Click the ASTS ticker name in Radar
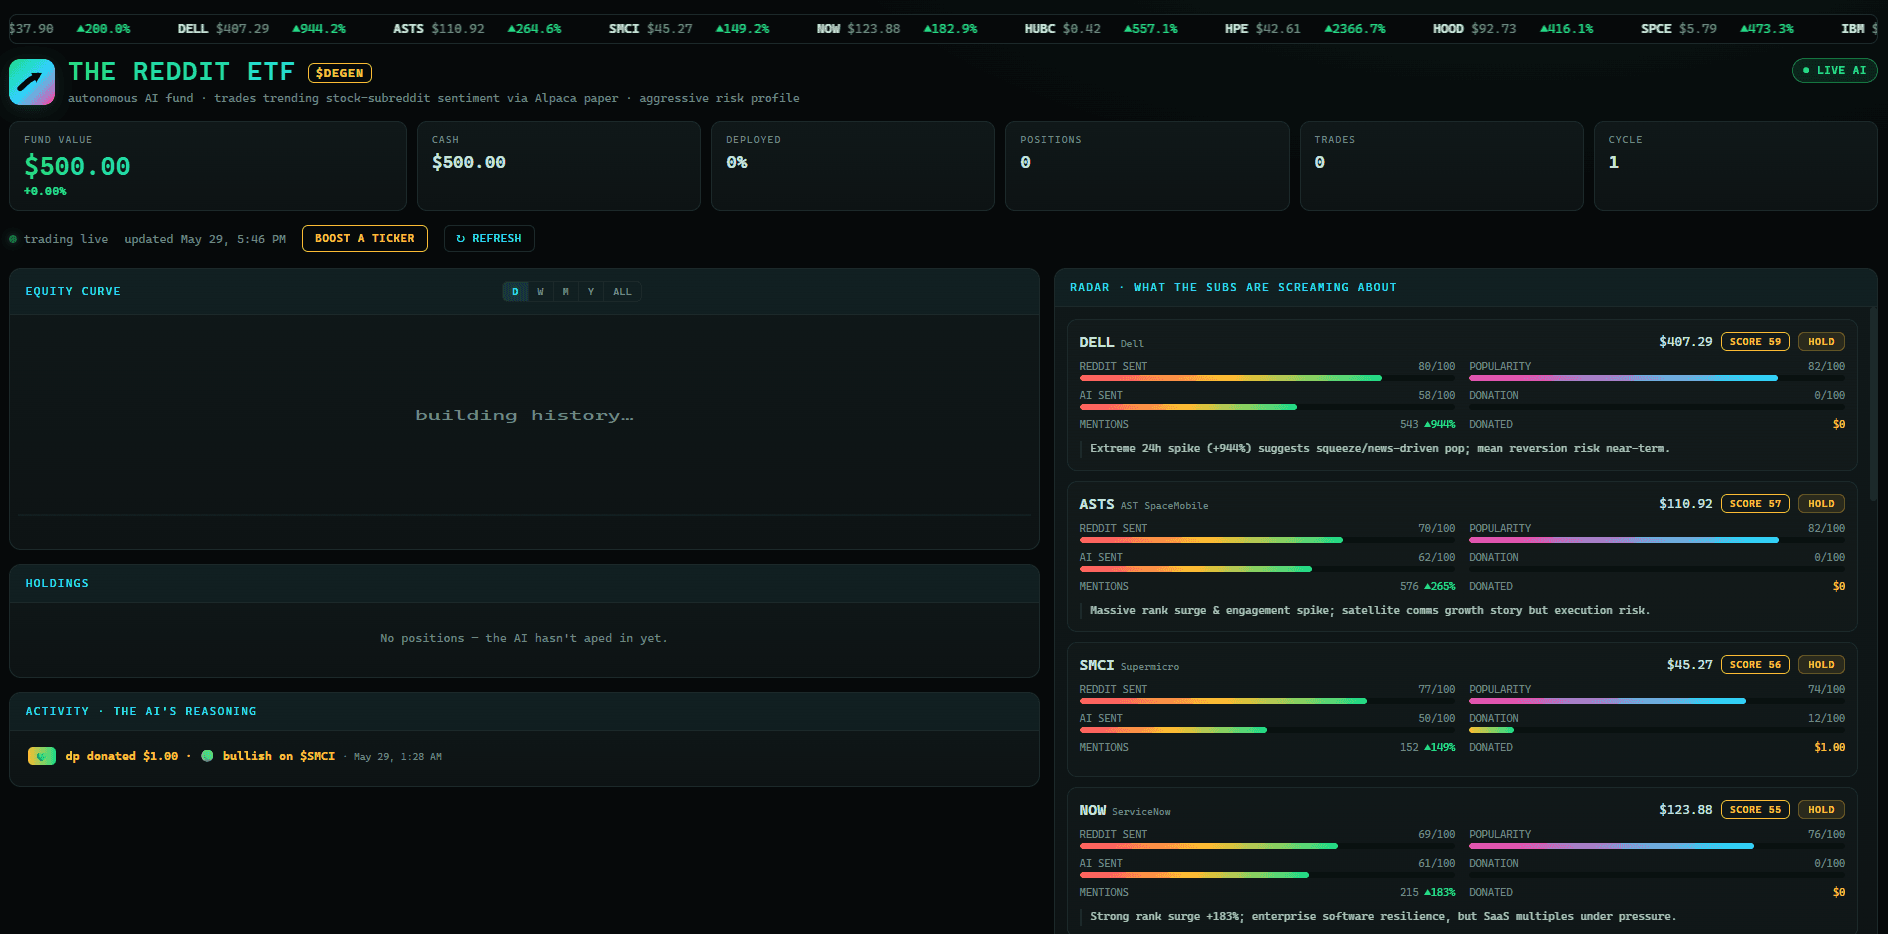The width and height of the screenshot is (1888, 934). [x=1096, y=504]
